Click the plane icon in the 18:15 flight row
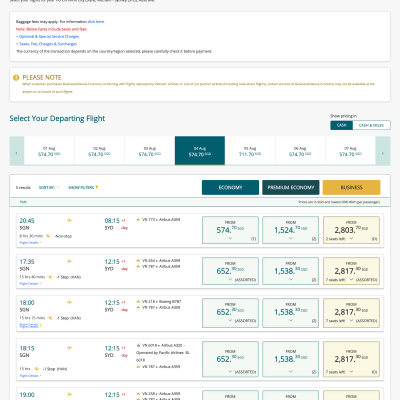This screenshot has width=400, height=400. coord(69,348)
